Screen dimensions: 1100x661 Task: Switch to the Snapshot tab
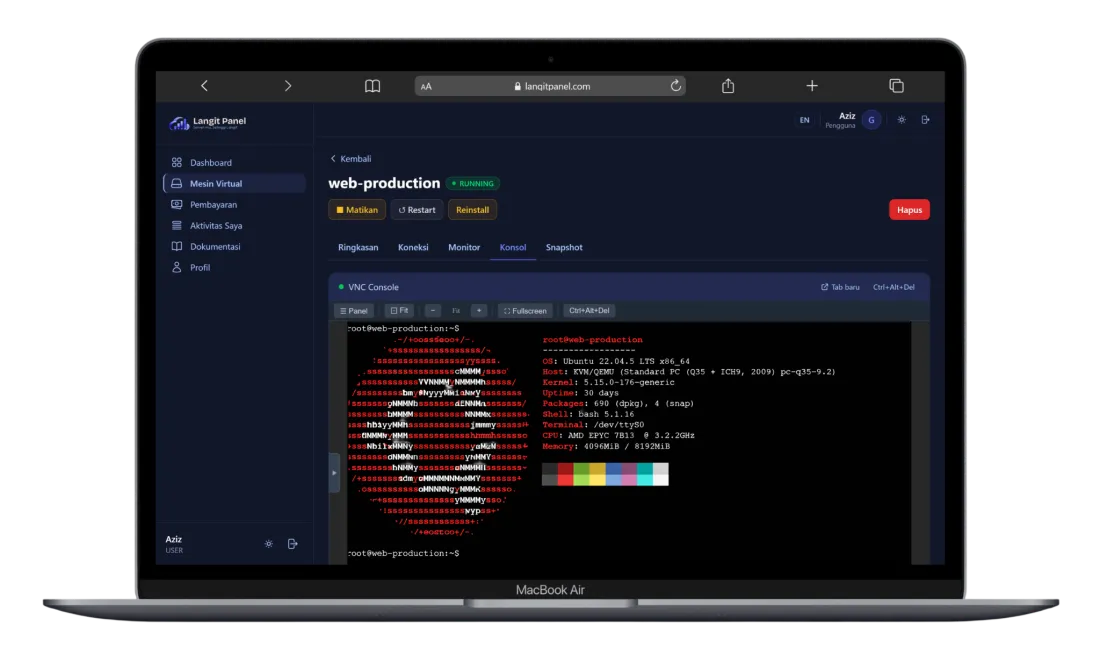pos(564,247)
